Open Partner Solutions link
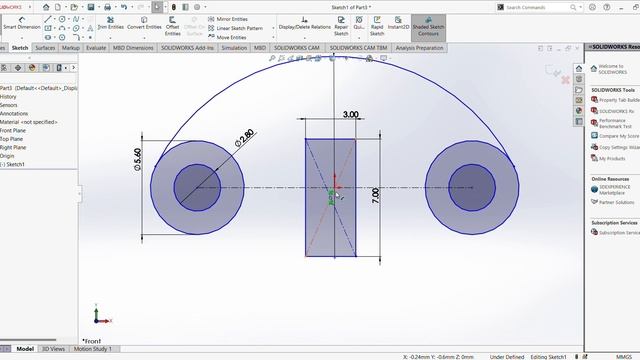The image size is (640, 360). (x=616, y=202)
